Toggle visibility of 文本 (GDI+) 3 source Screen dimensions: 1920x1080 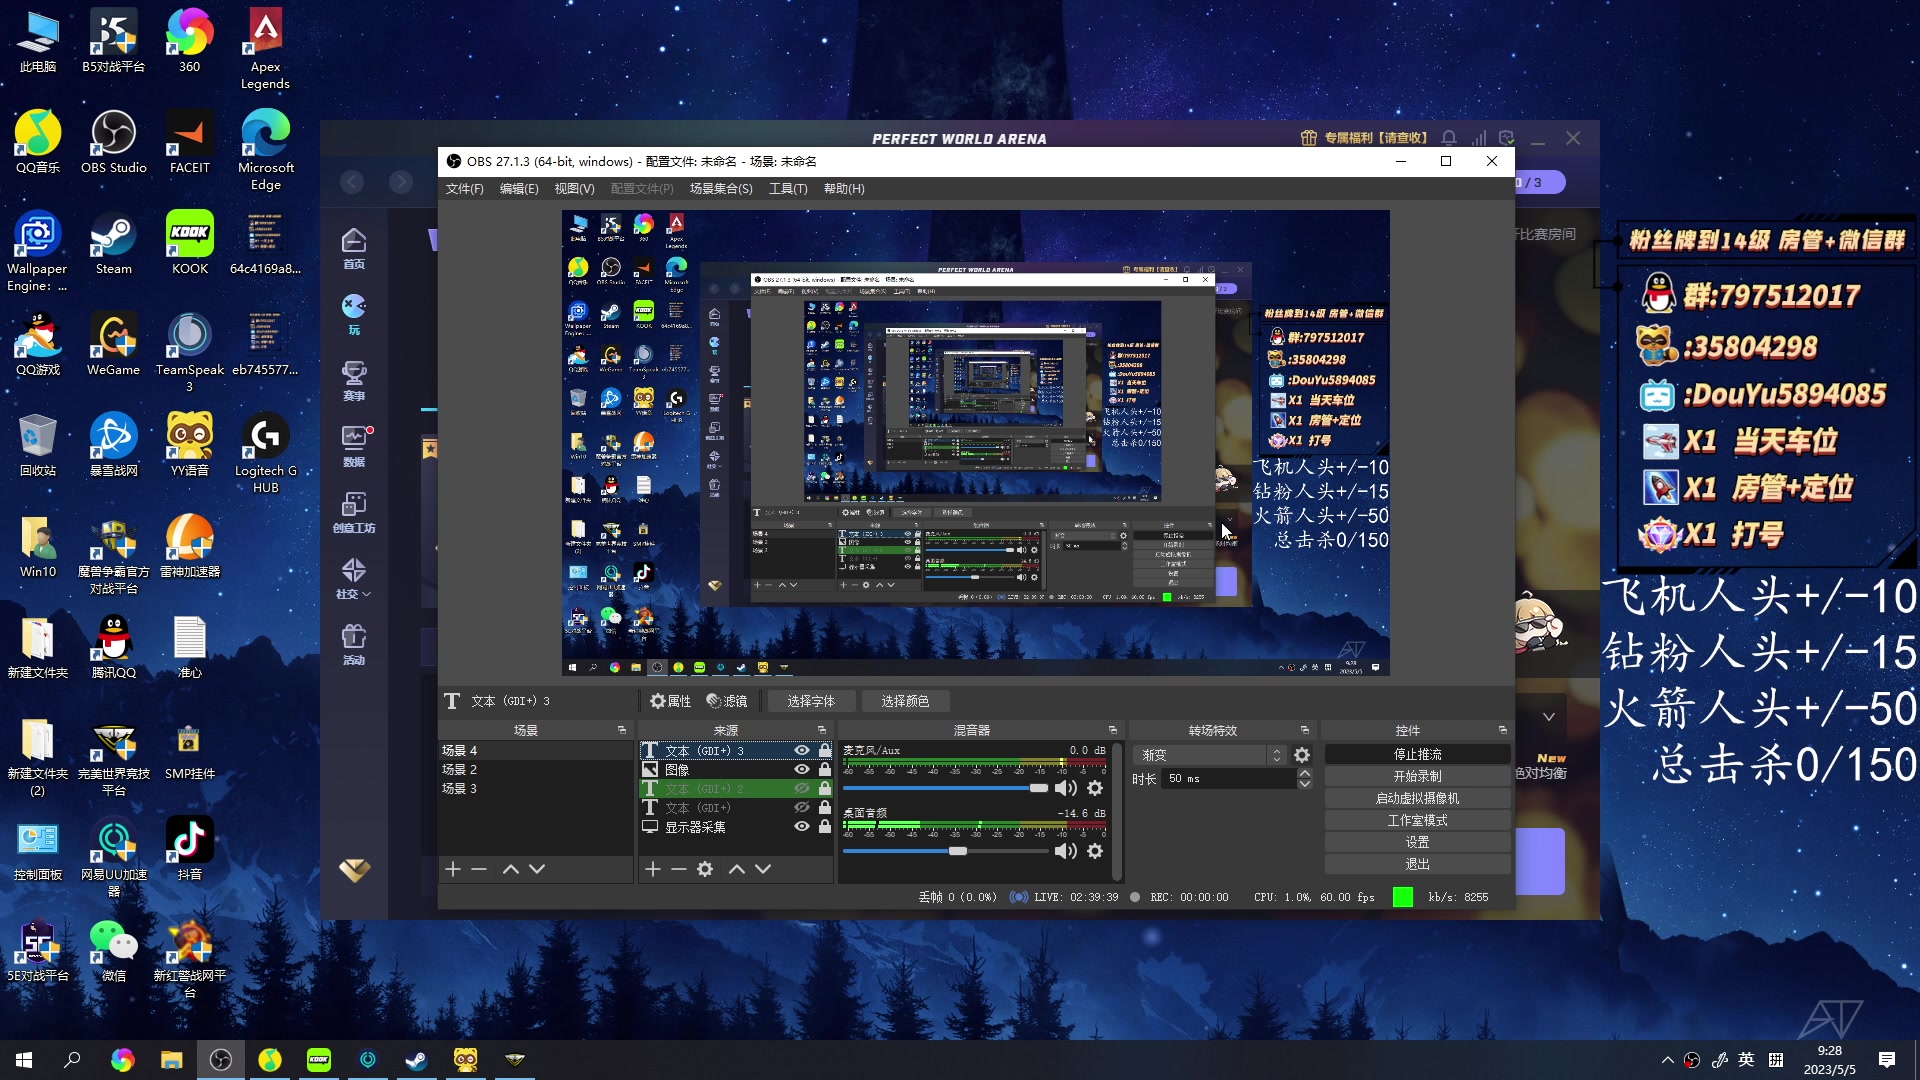point(802,750)
